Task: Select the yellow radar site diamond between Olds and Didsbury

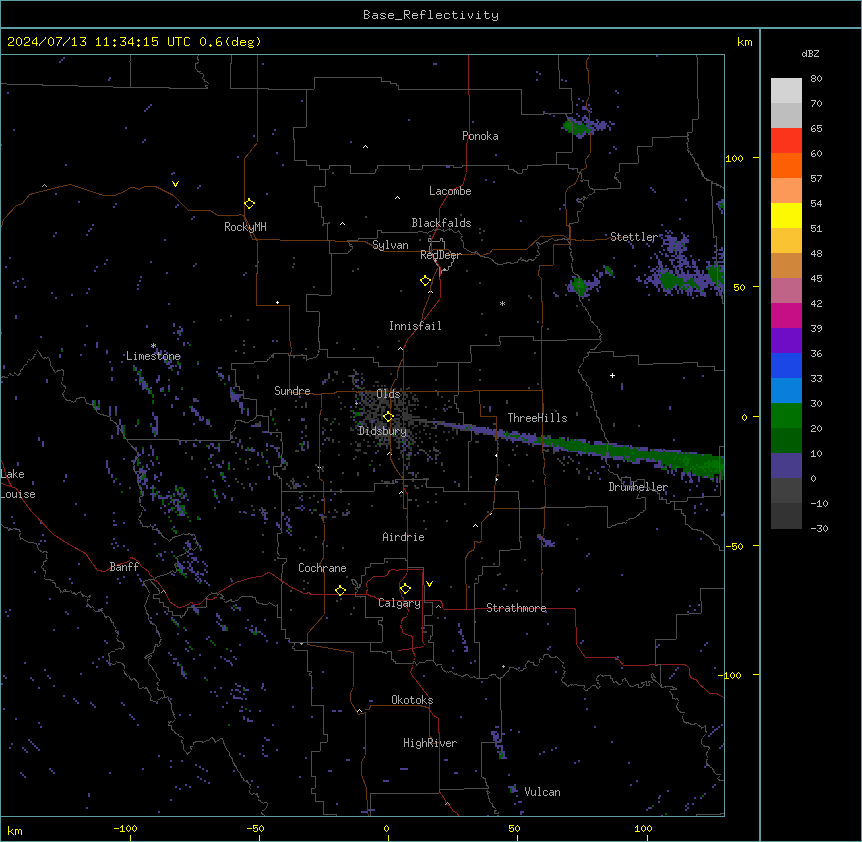Action: [388, 417]
